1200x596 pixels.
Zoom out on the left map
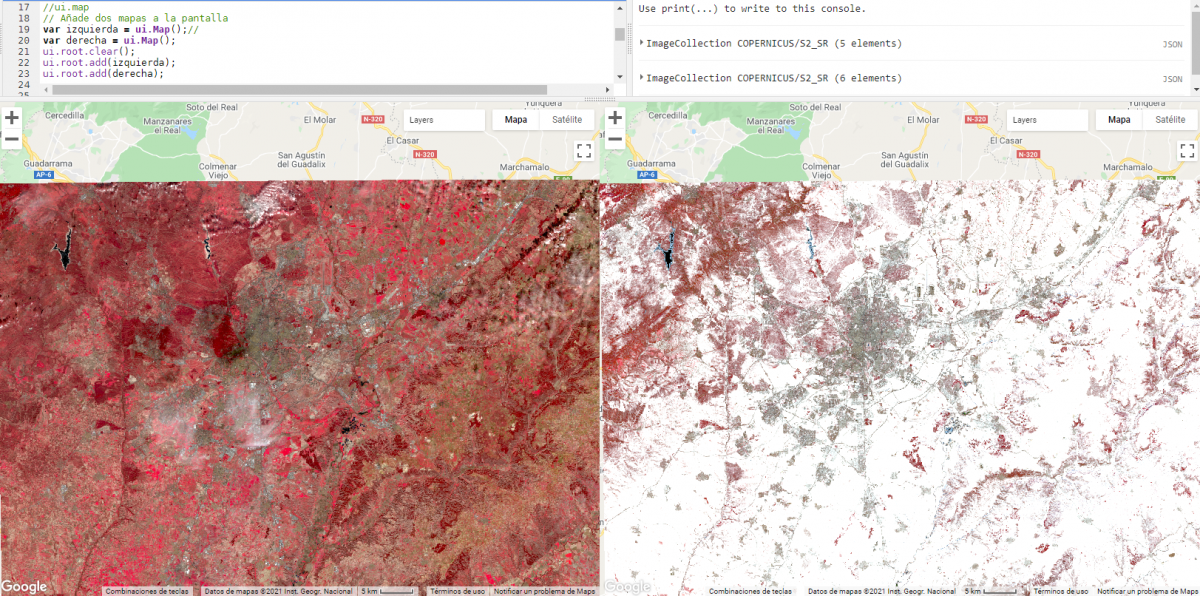pyautogui.click(x=11, y=141)
